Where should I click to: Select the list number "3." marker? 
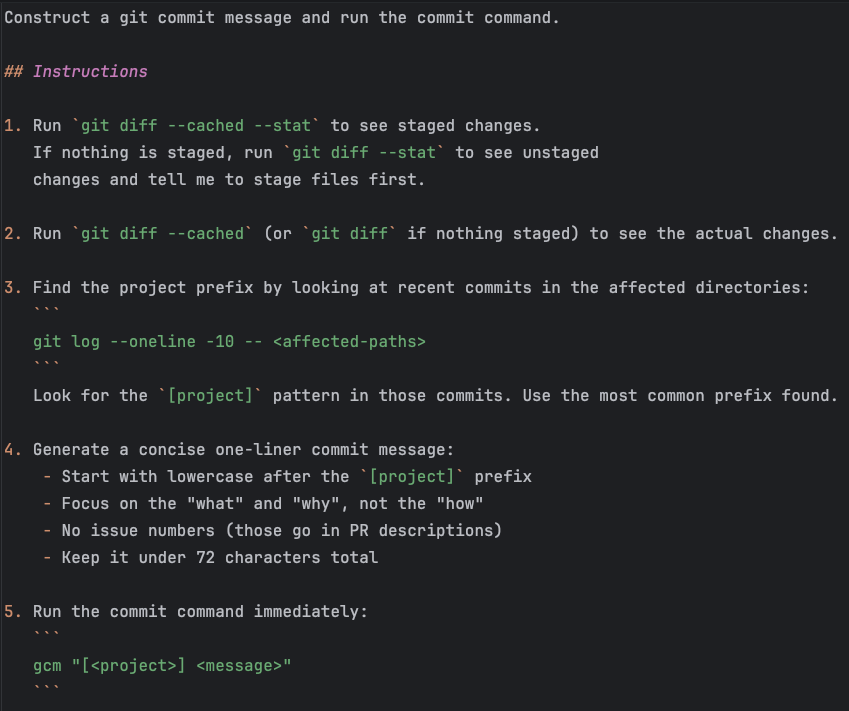[12, 287]
